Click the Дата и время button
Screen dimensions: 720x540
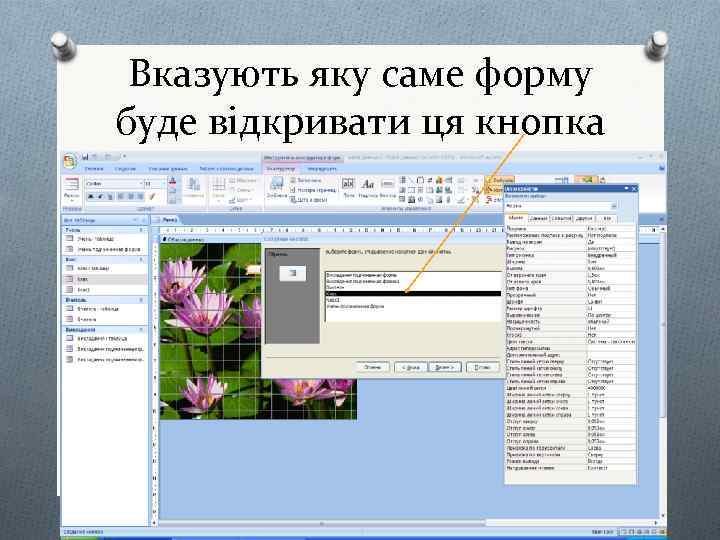pos(309,199)
